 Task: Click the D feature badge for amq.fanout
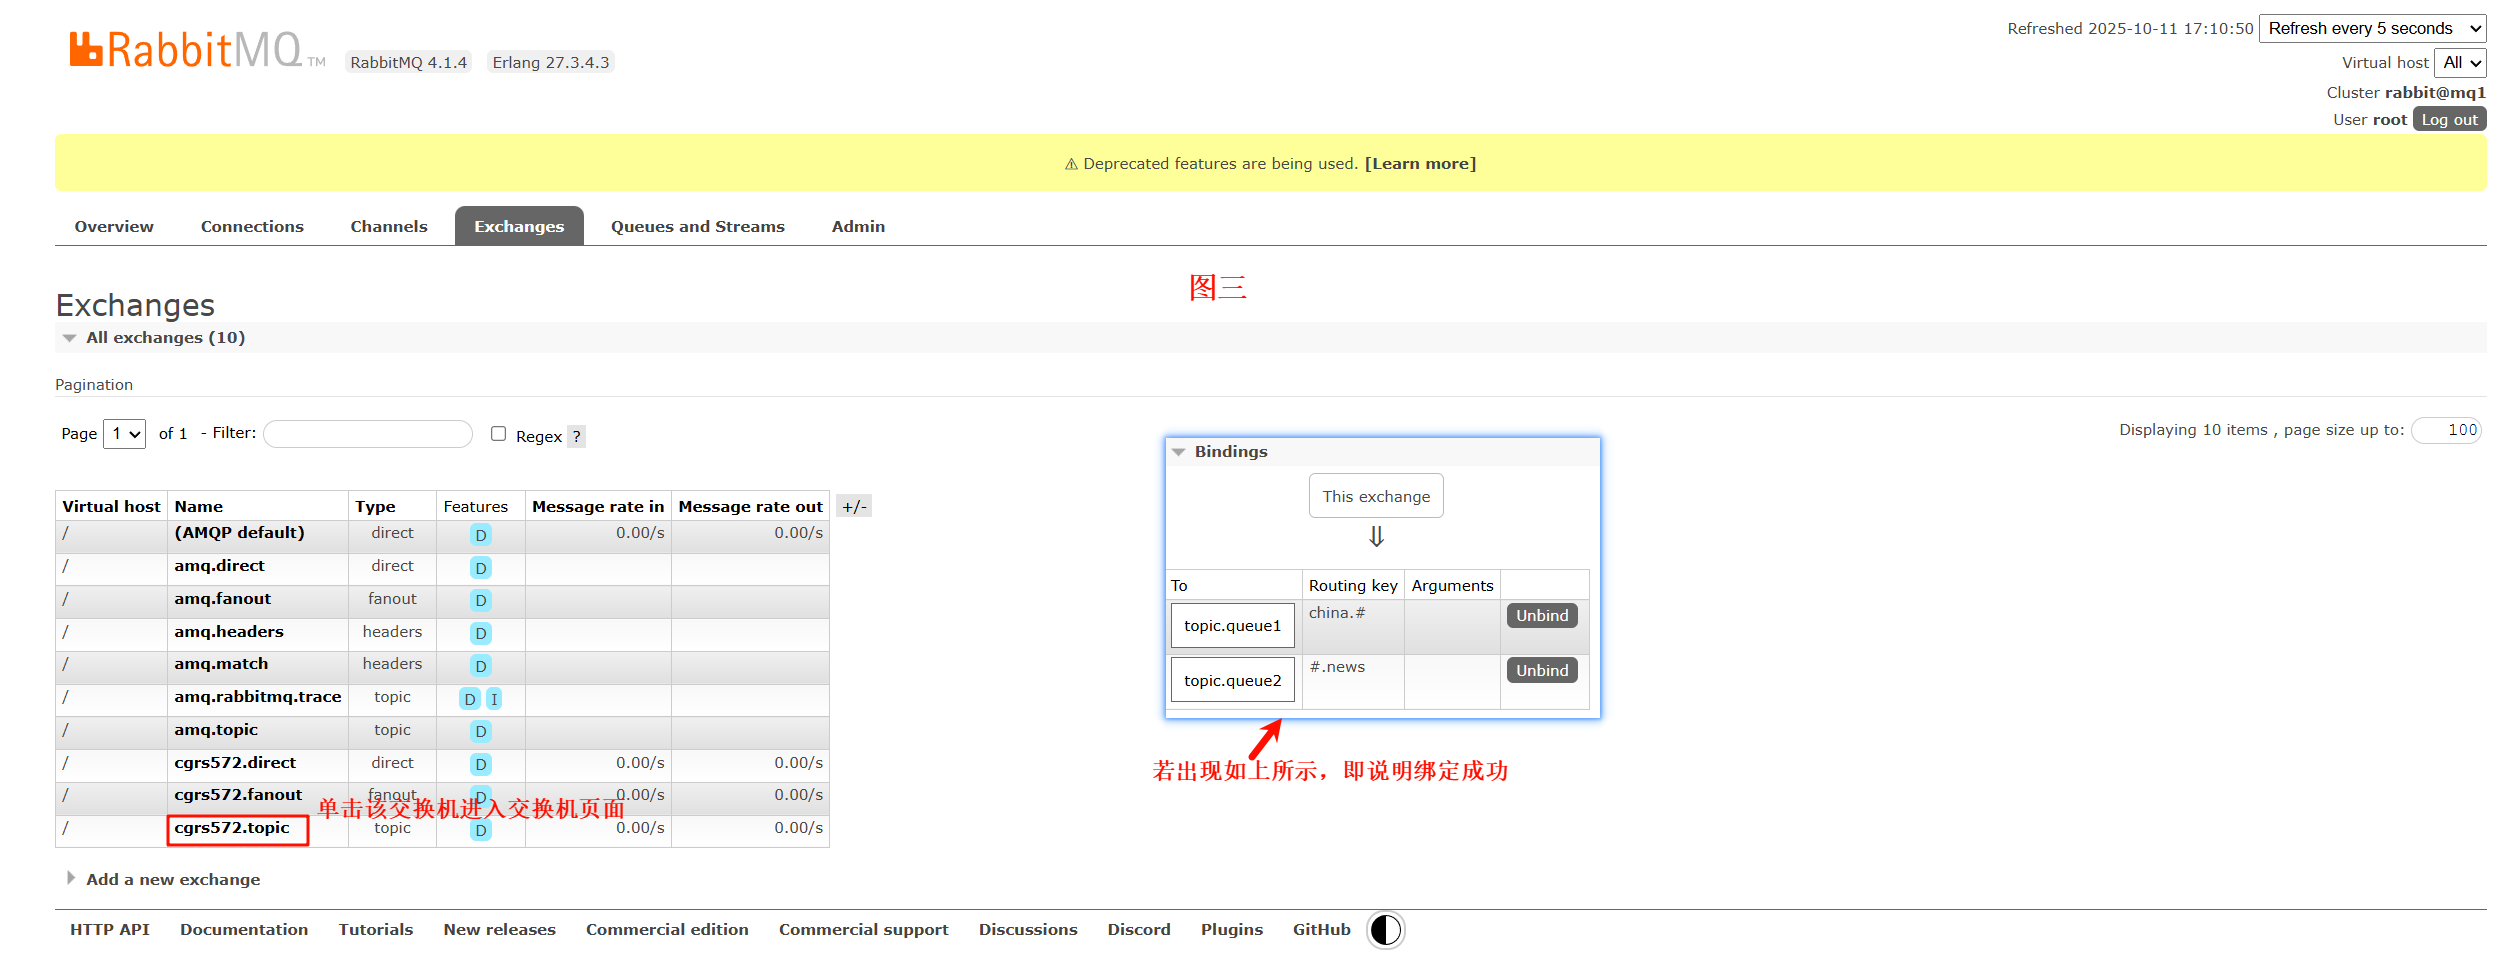pyautogui.click(x=481, y=601)
